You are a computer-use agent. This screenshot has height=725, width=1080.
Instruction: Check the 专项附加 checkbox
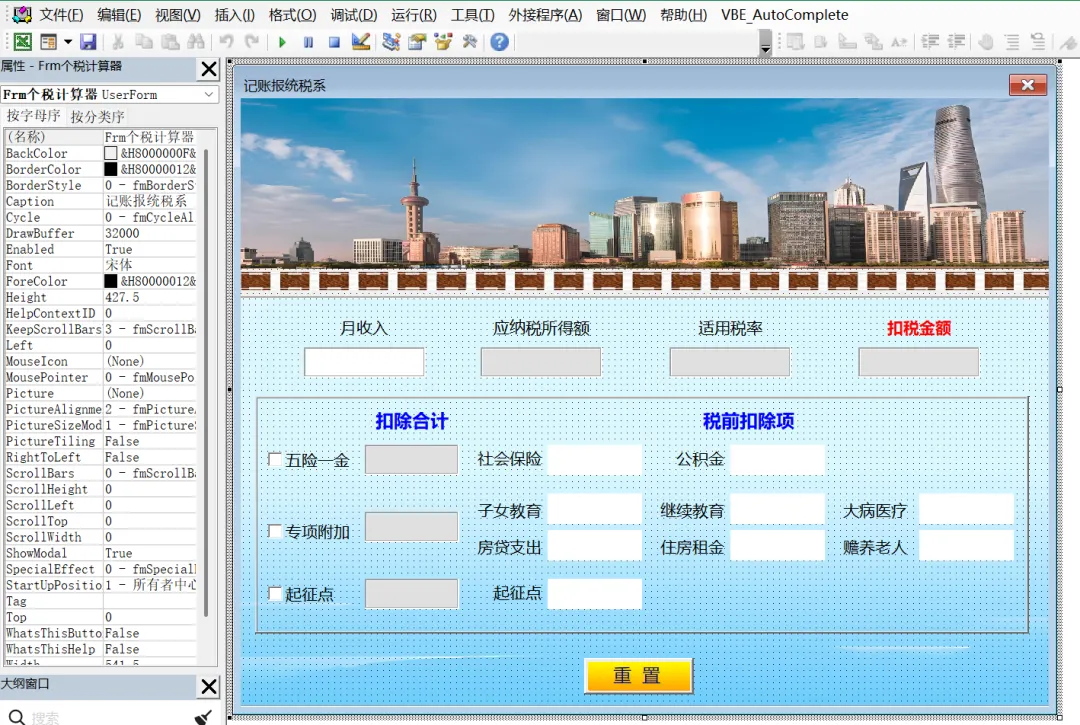click(x=275, y=531)
